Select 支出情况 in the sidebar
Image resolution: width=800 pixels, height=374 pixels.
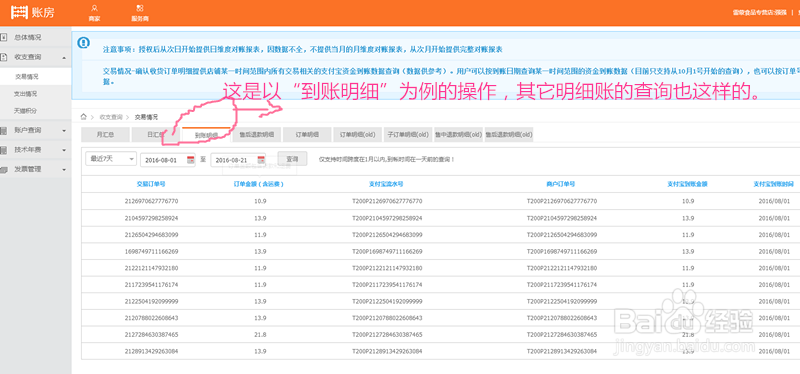[x=26, y=94]
